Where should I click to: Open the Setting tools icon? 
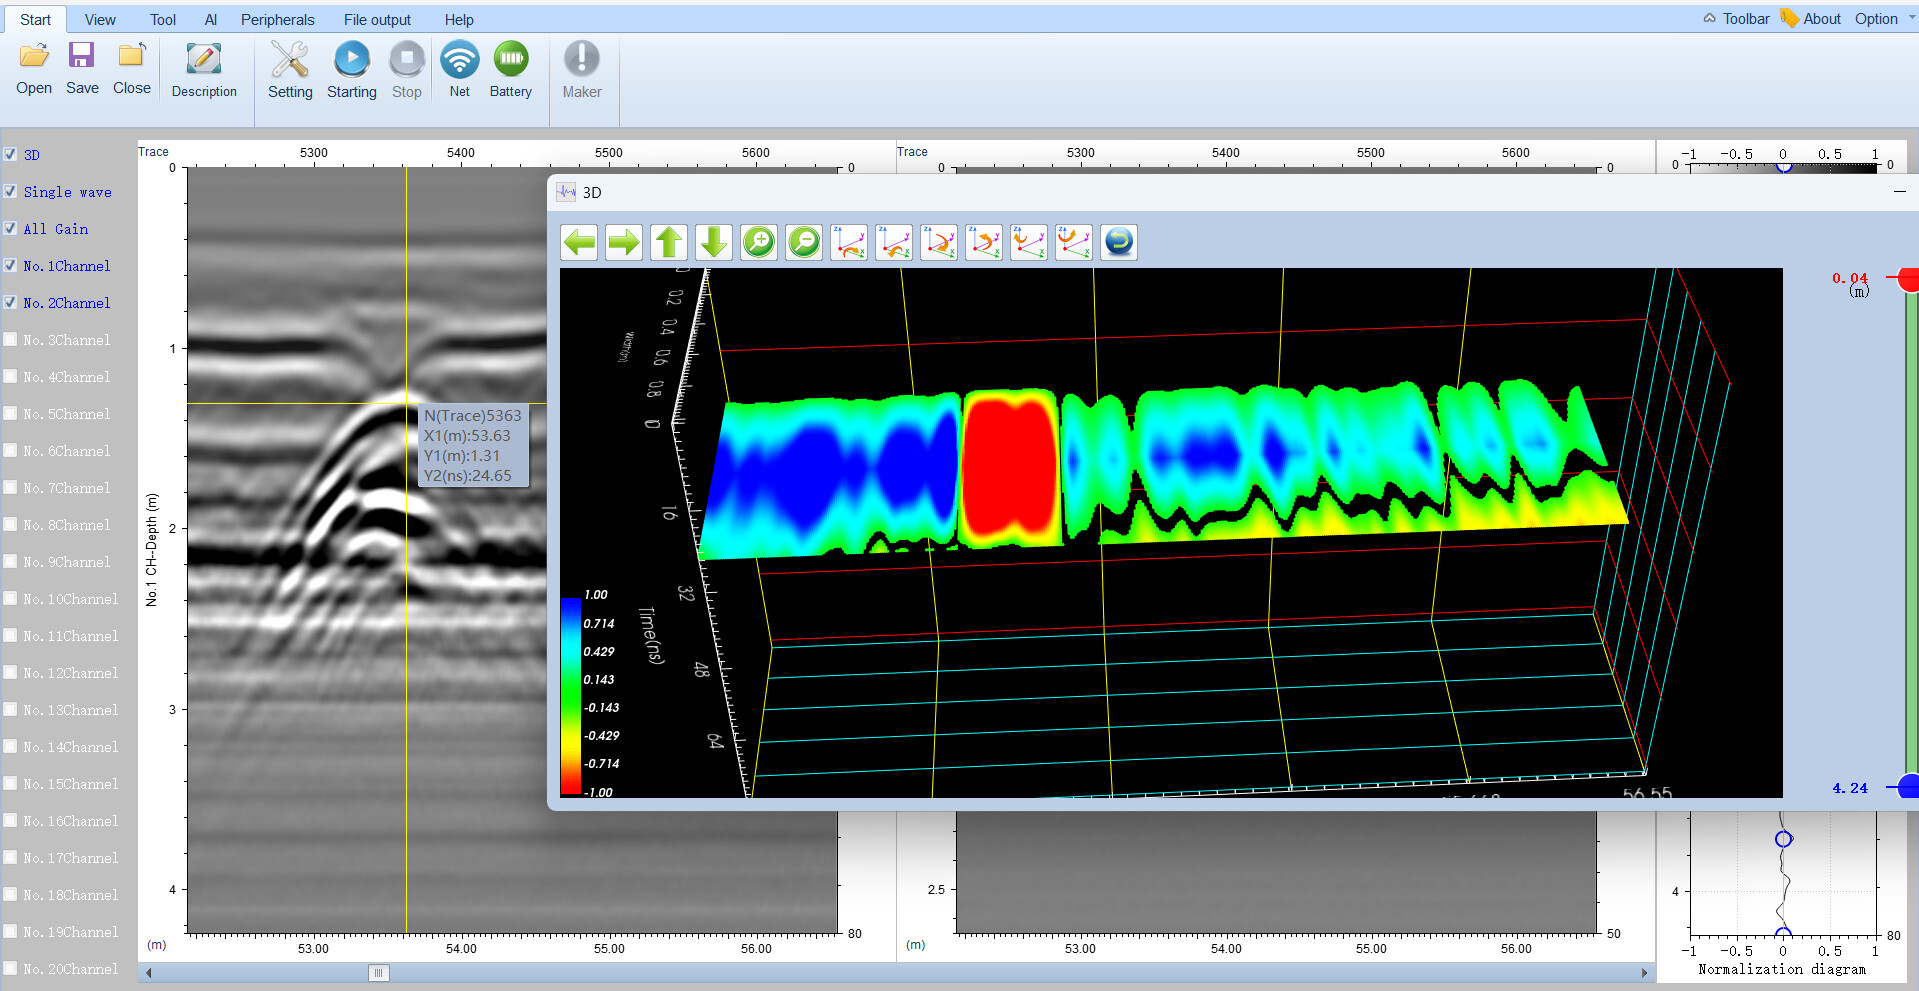point(290,59)
